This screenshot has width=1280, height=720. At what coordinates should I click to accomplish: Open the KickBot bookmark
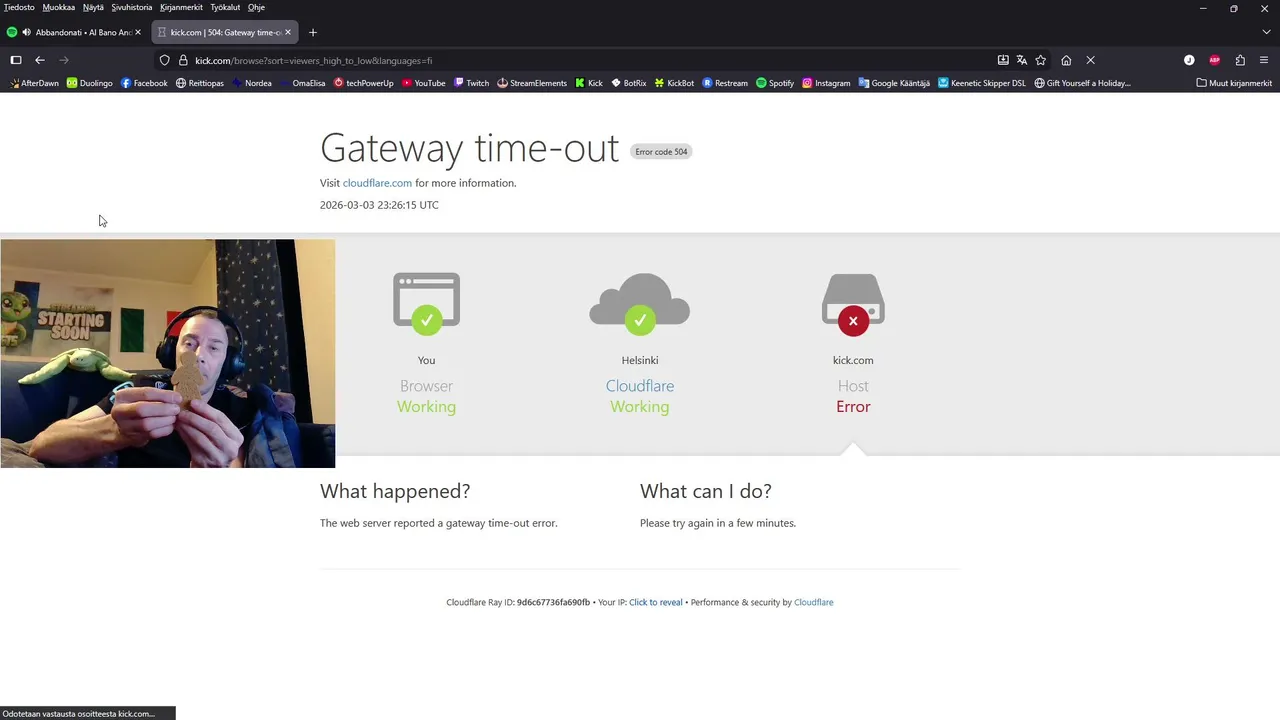[x=675, y=83]
